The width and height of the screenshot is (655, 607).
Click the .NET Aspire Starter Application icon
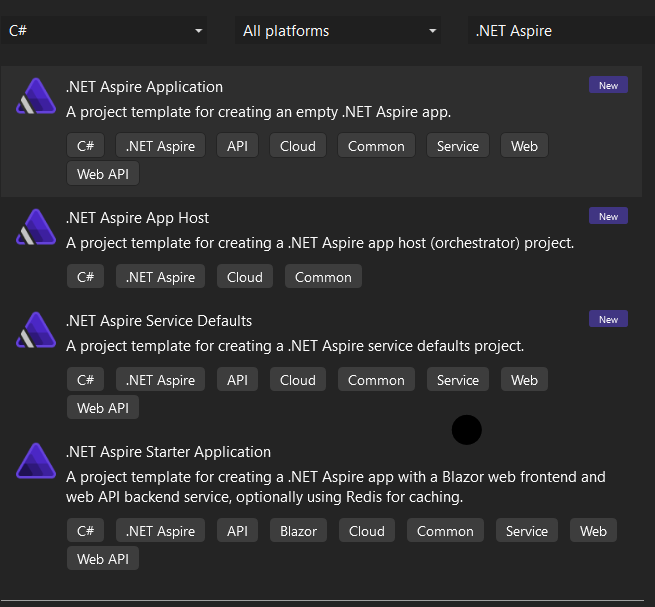tap(35, 463)
